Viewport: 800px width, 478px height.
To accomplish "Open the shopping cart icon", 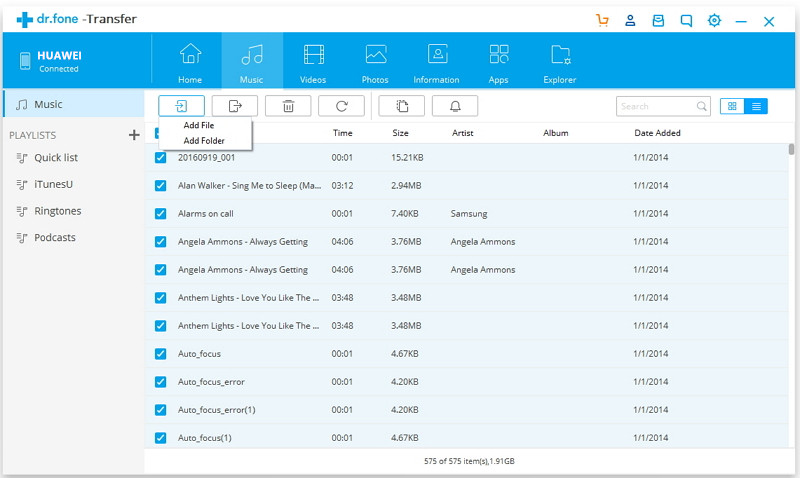I will coord(602,20).
